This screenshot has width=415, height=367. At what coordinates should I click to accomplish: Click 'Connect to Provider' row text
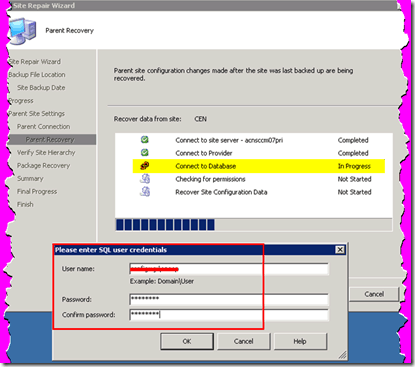(x=204, y=153)
